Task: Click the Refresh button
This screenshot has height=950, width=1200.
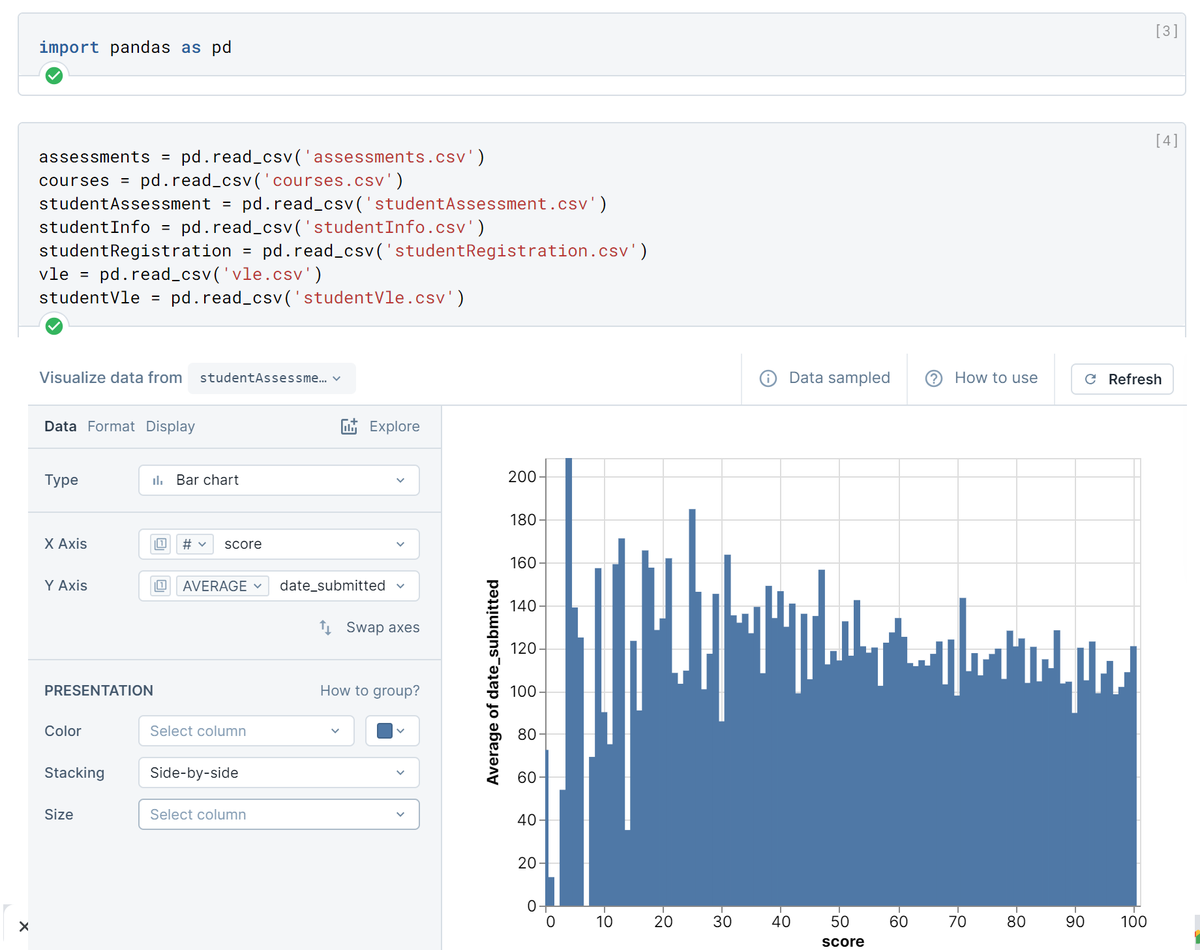Action: (x=1122, y=379)
